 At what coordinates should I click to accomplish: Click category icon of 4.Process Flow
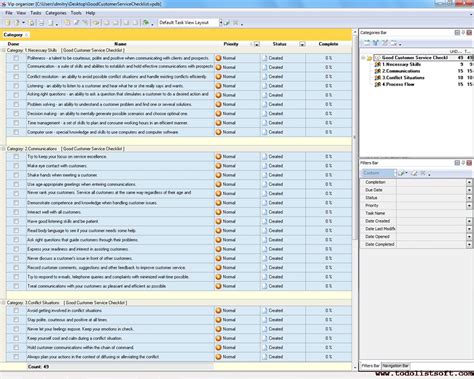coord(378,85)
